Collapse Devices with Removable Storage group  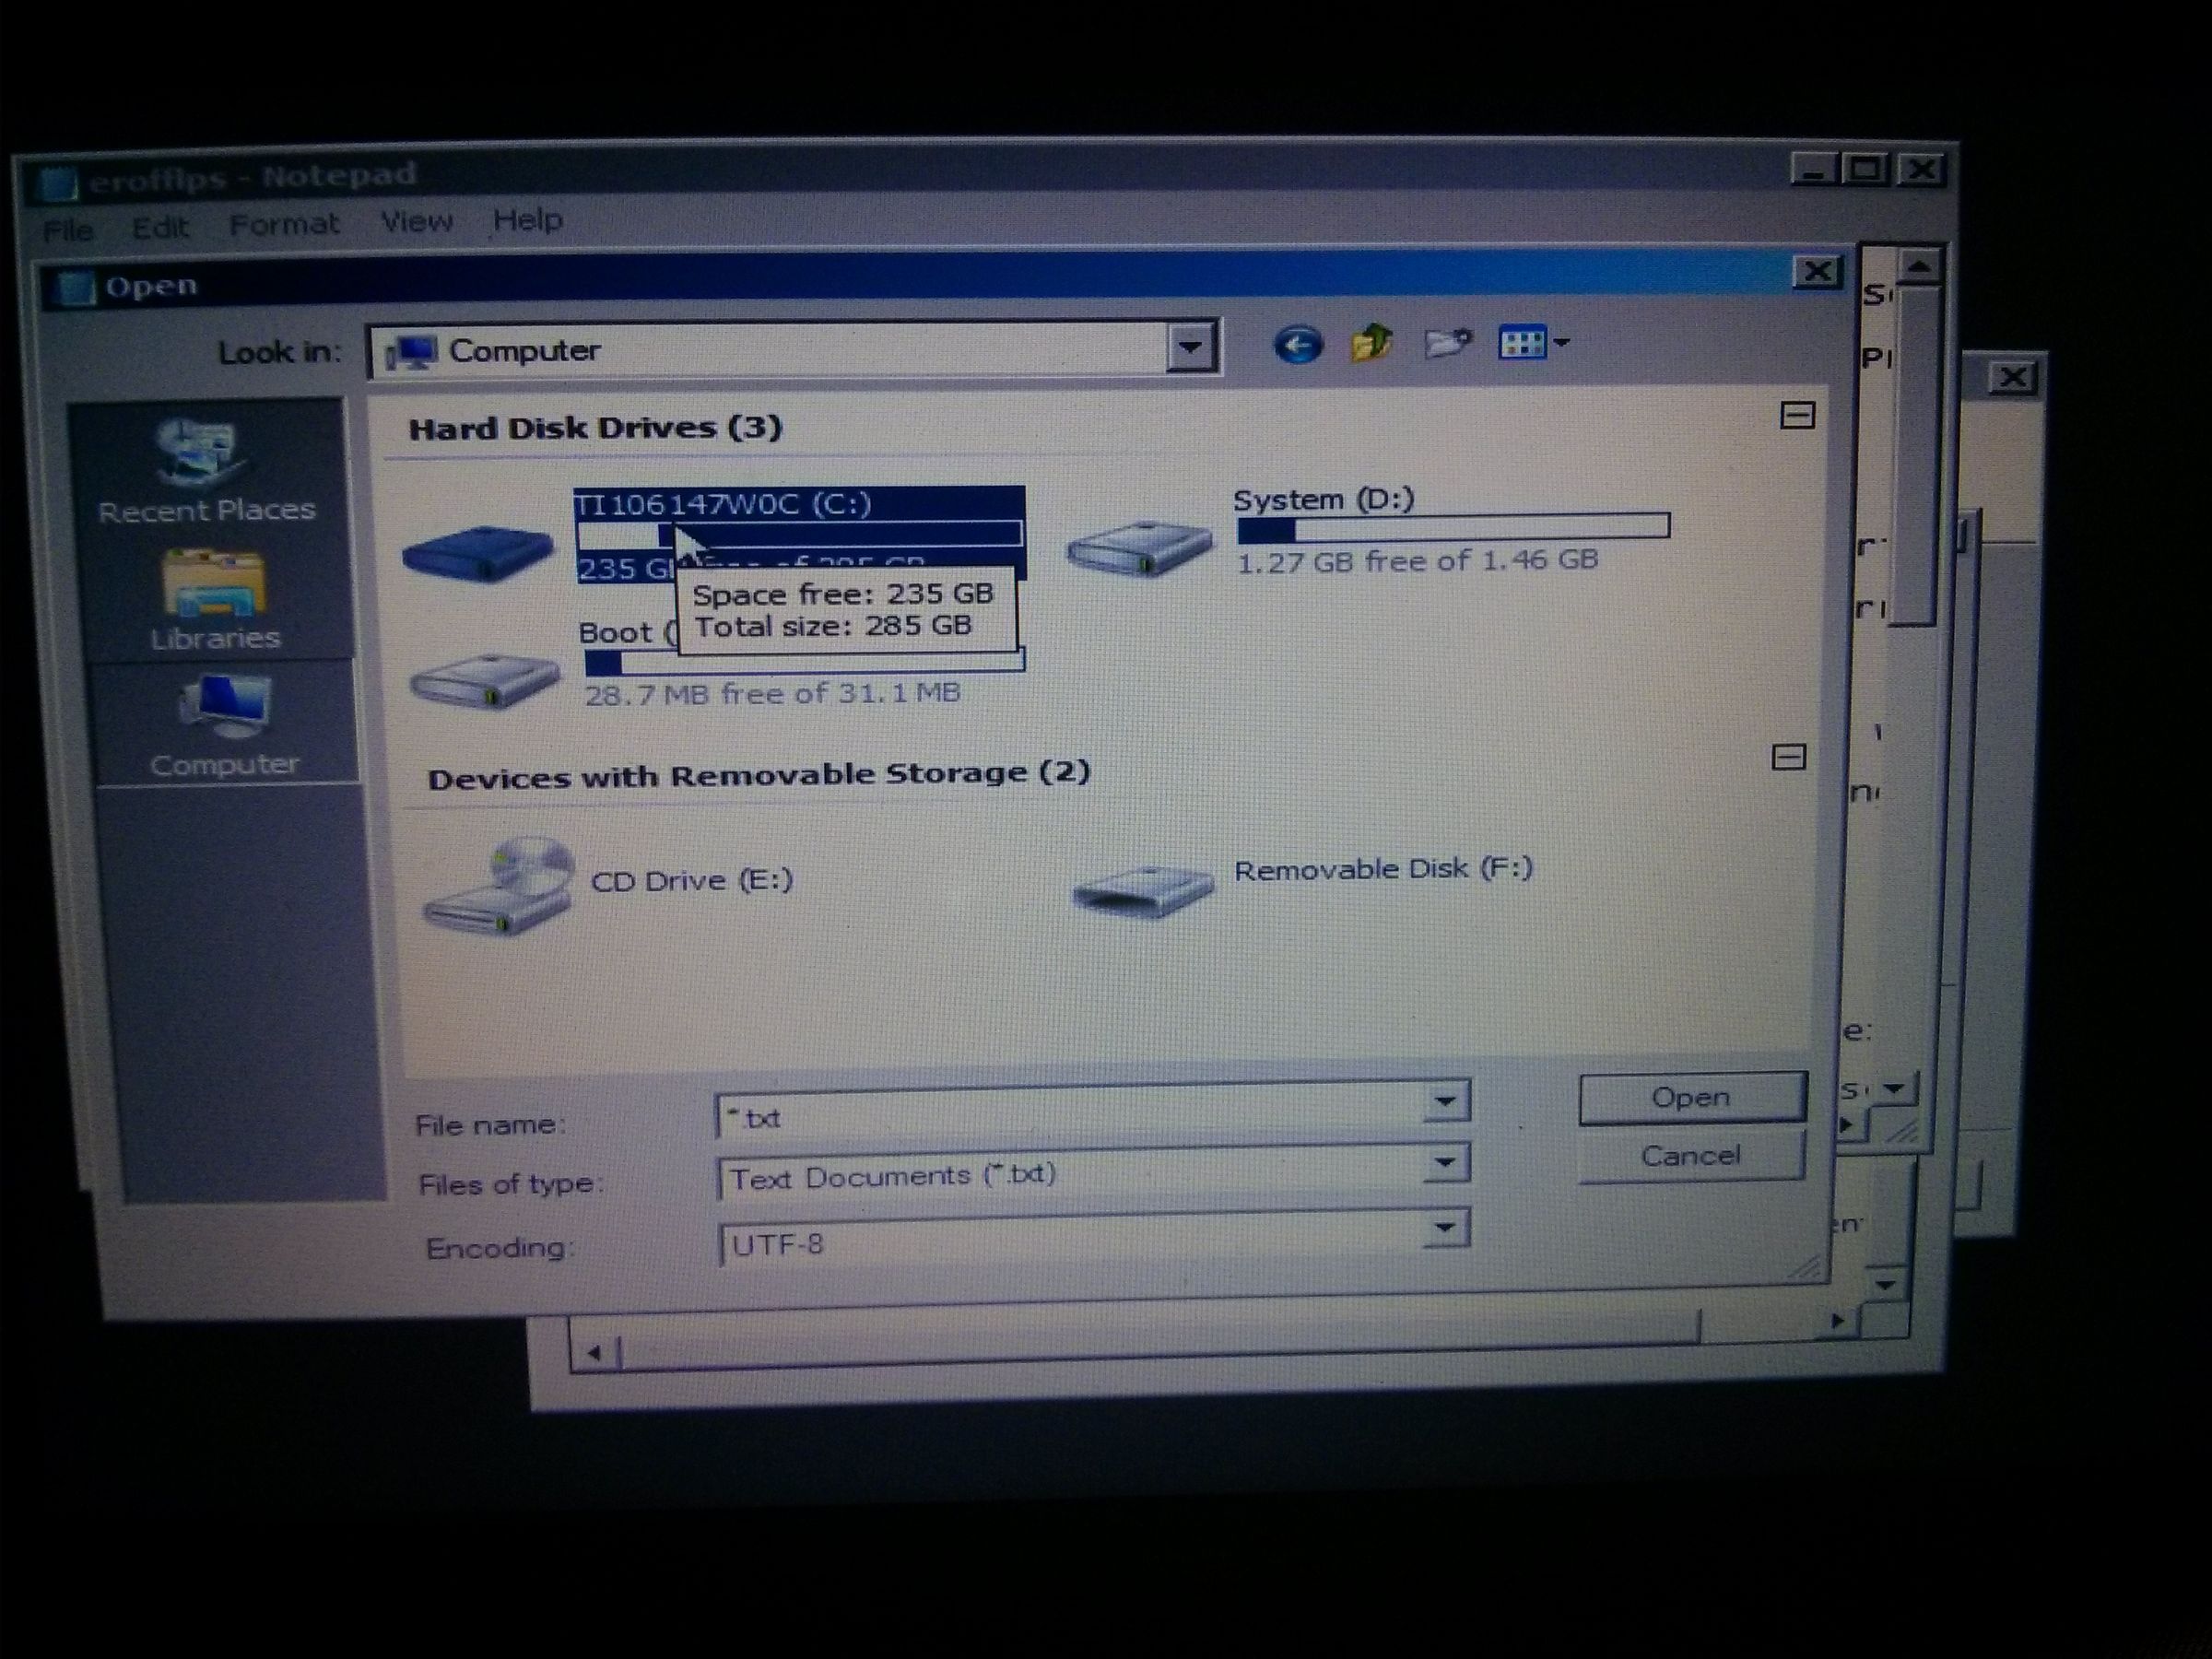(1788, 757)
